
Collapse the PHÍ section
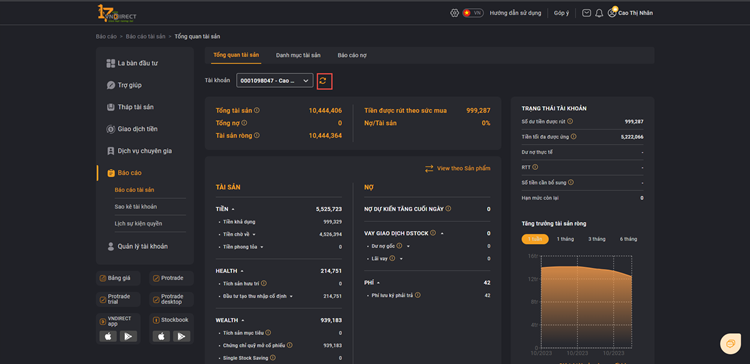tap(379, 283)
